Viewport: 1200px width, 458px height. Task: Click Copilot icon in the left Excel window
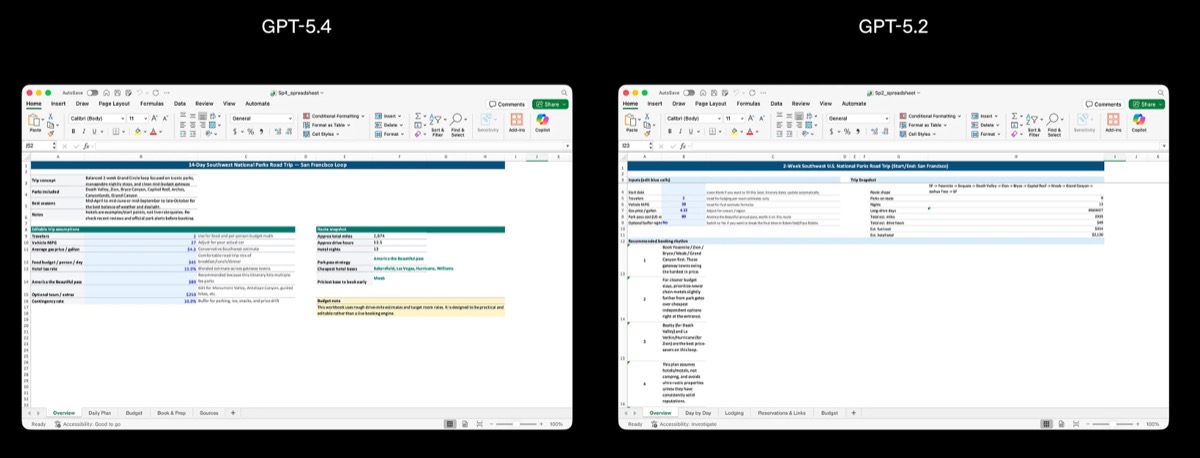pyautogui.click(x=543, y=120)
